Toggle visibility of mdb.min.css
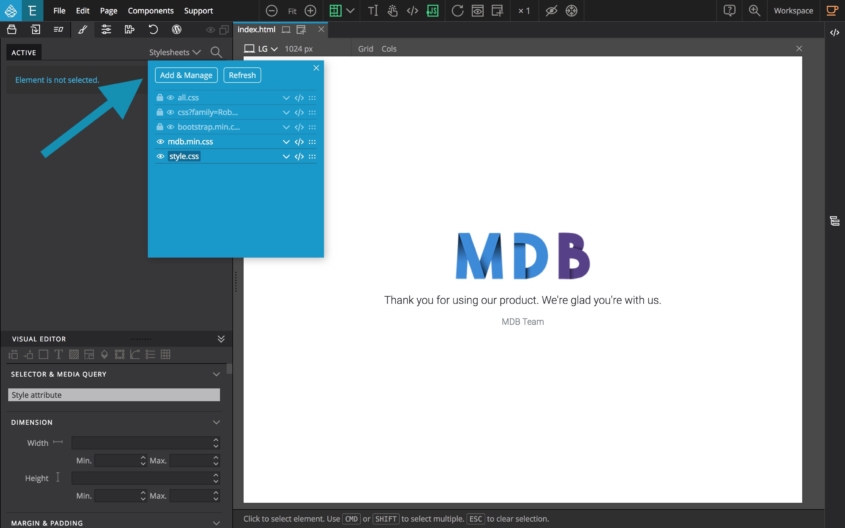Image resolution: width=845 pixels, height=528 pixels. [160, 142]
